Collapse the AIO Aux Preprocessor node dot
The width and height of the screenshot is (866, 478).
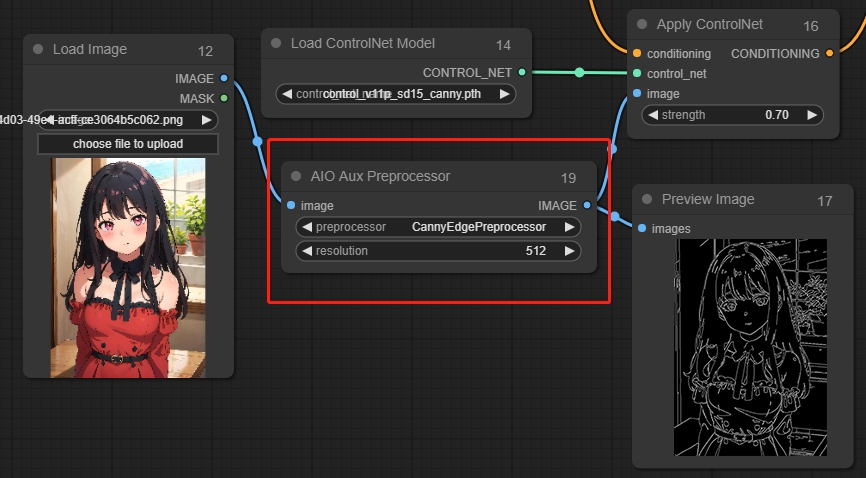point(296,176)
